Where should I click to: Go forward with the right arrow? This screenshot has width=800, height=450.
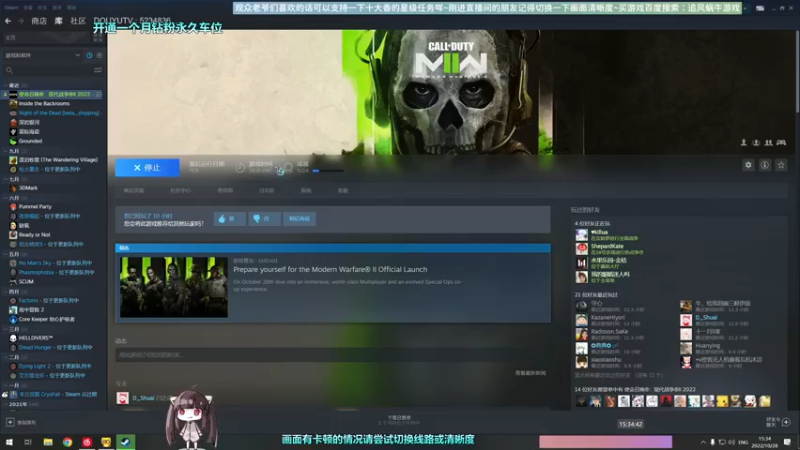21,21
